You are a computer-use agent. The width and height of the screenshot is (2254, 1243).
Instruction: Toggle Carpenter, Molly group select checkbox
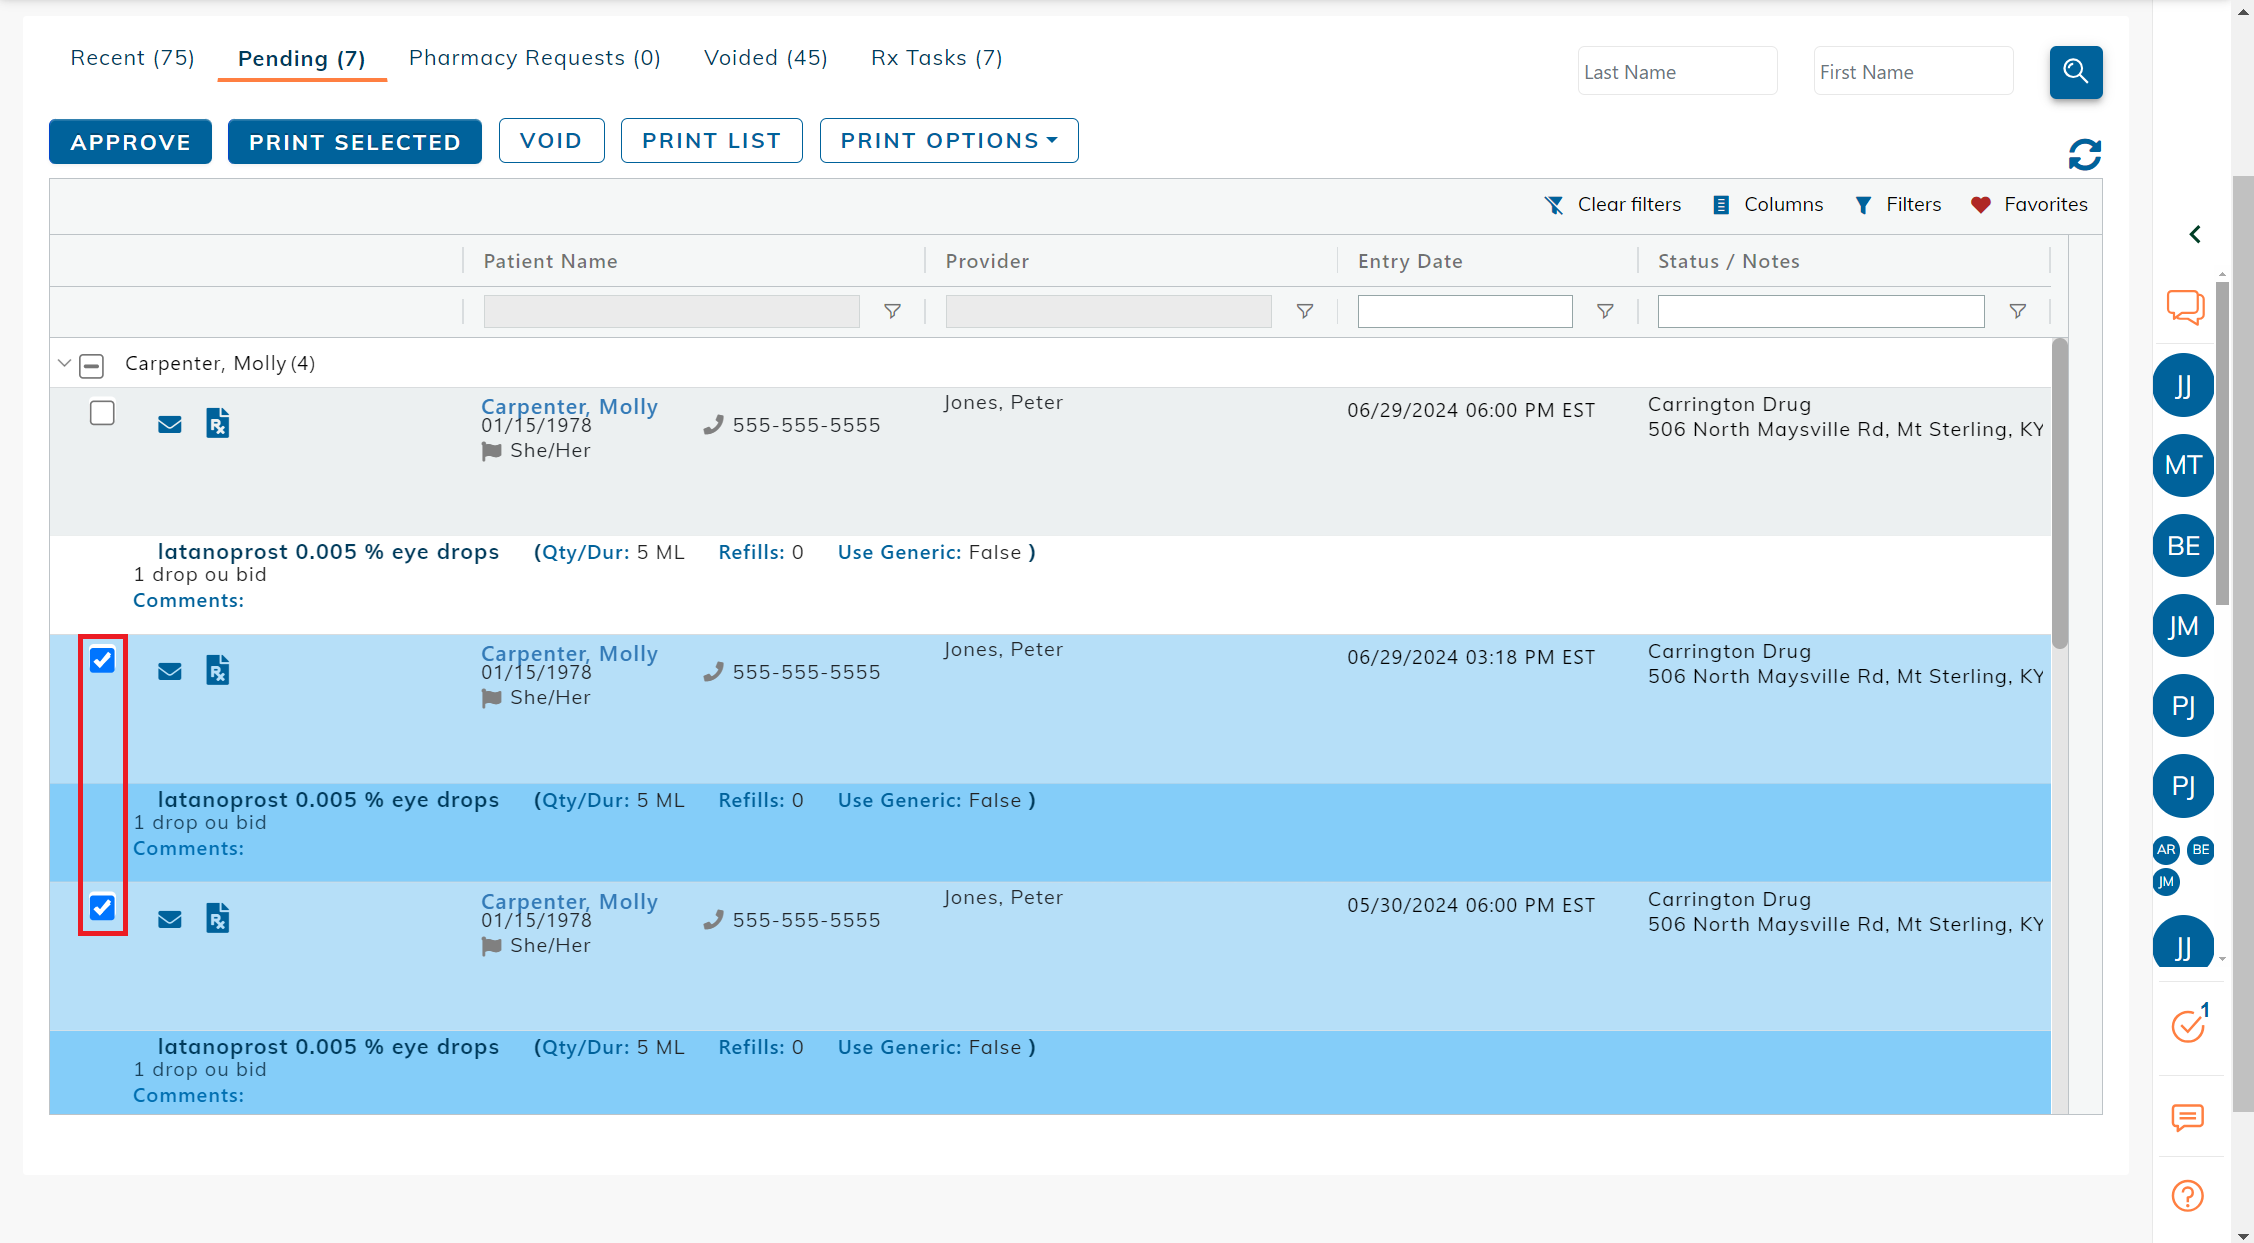91,366
